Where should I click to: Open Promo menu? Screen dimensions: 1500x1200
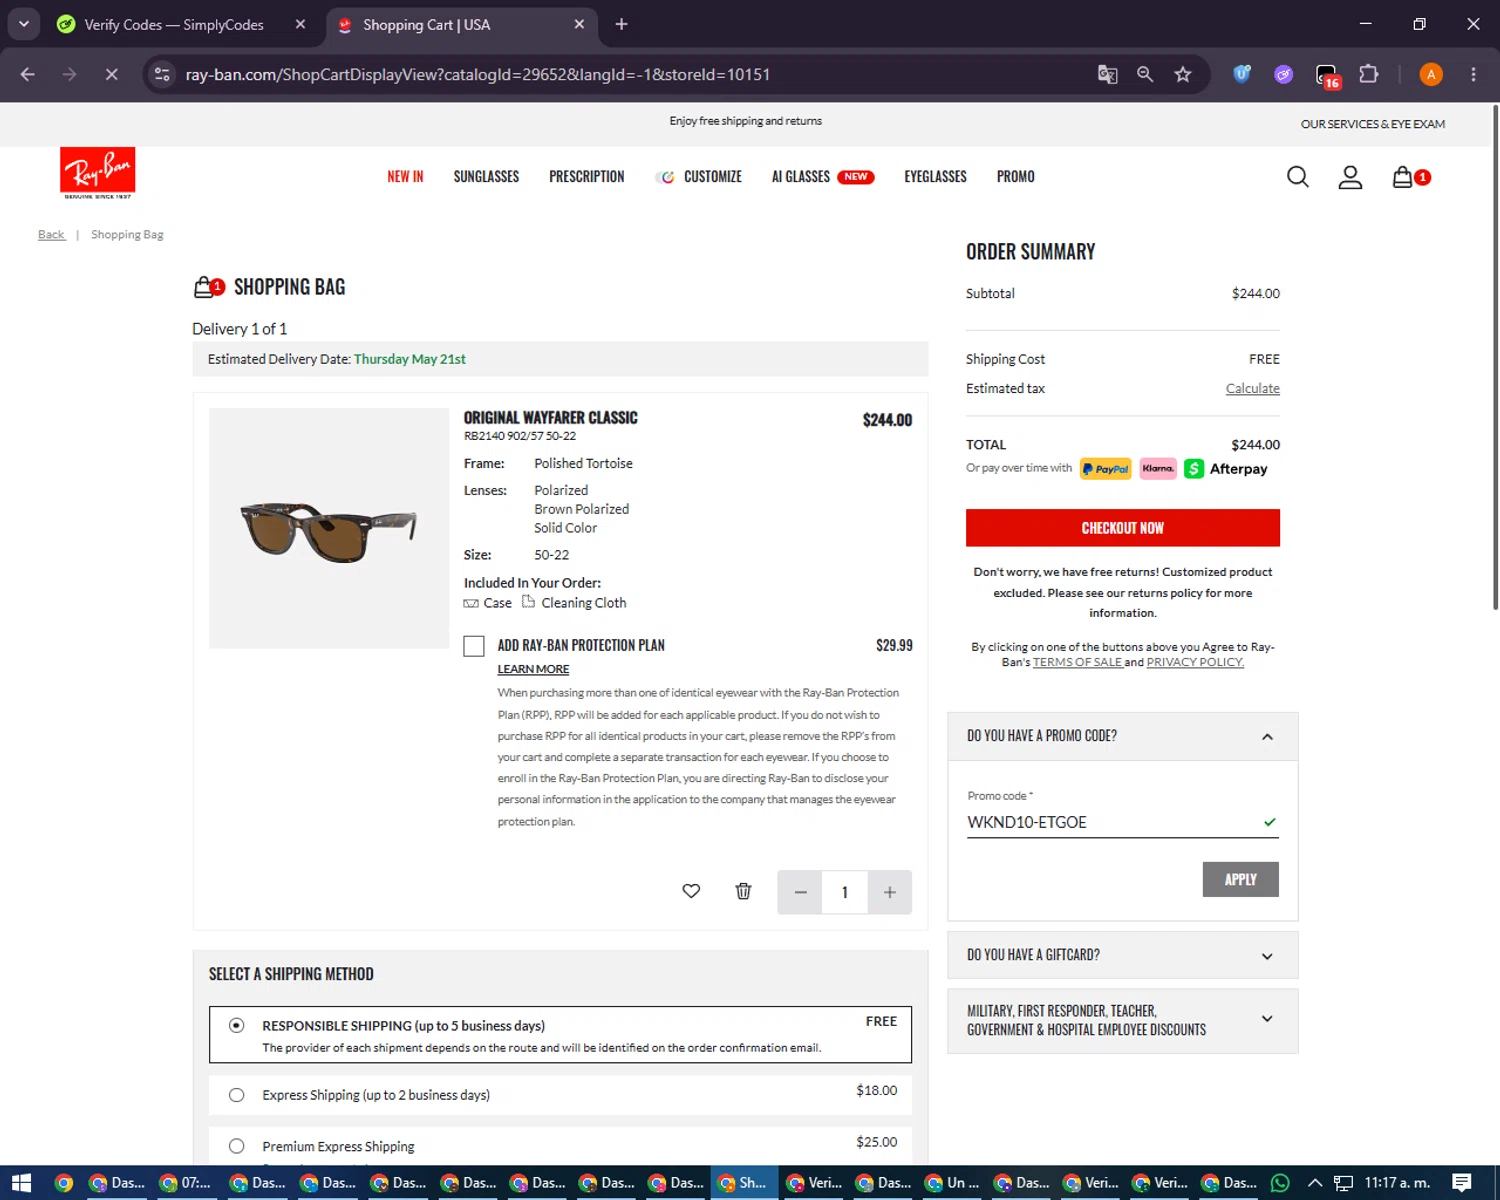coord(1015,176)
